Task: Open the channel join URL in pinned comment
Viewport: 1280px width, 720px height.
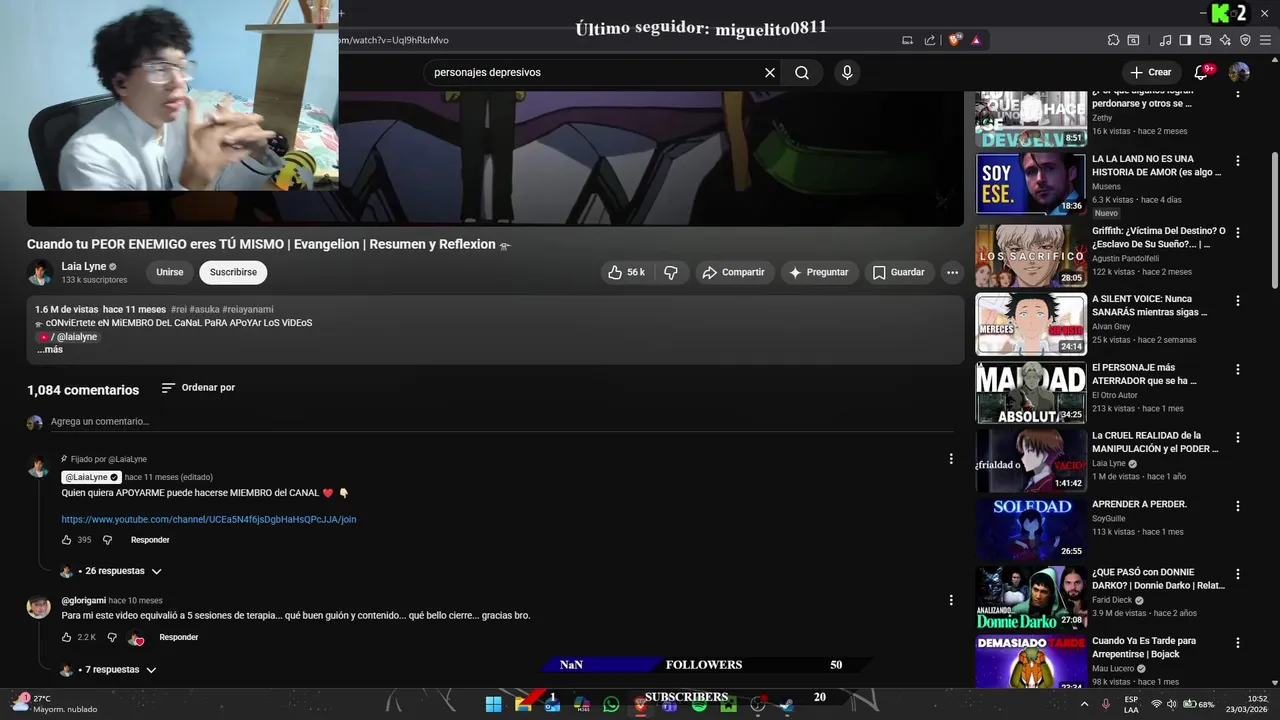Action: click(209, 519)
